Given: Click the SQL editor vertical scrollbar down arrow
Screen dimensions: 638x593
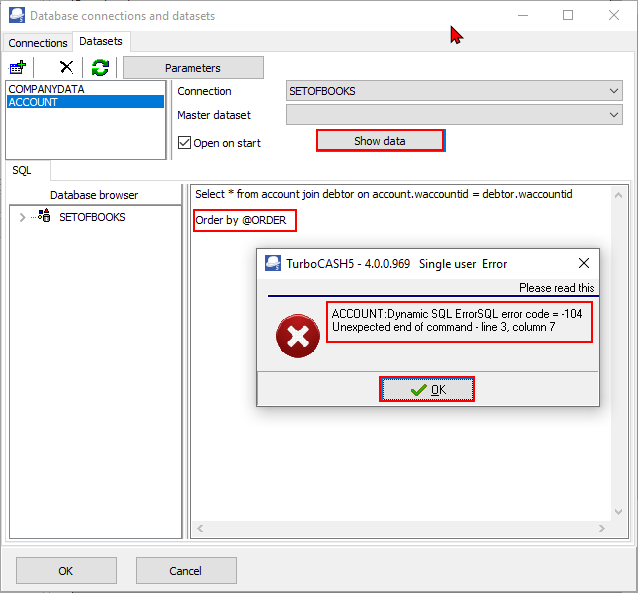Looking at the screenshot, I should click(618, 512).
